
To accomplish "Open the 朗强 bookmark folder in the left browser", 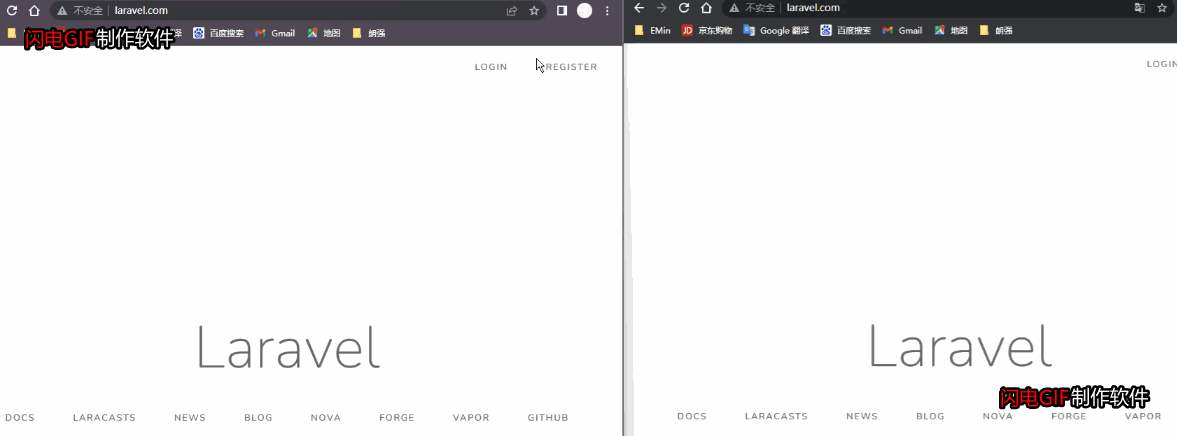I will (x=369, y=33).
